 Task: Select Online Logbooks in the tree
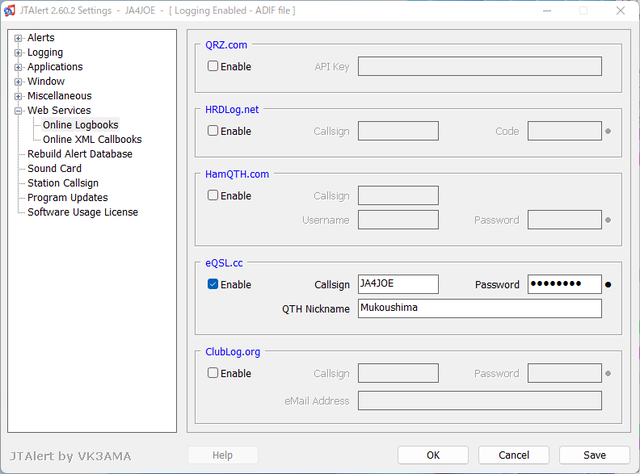pyautogui.click(x=80, y=125)
